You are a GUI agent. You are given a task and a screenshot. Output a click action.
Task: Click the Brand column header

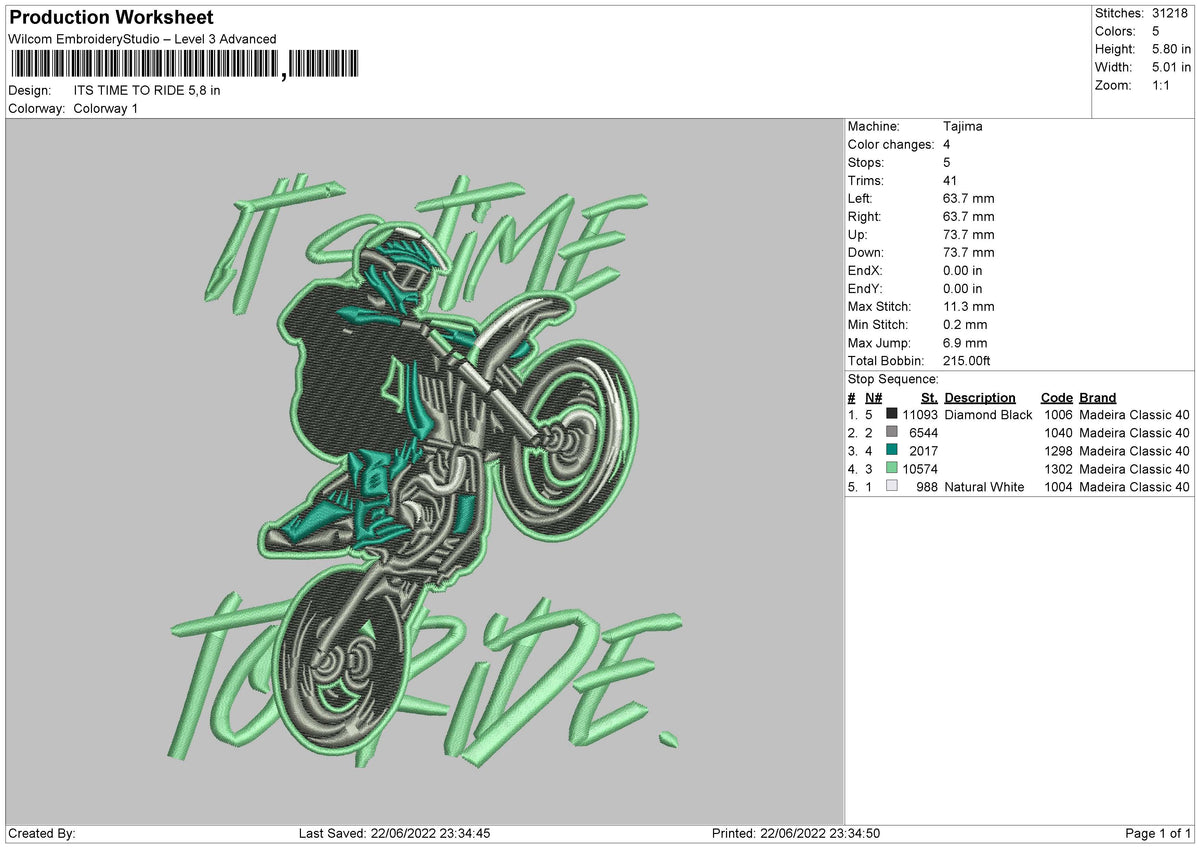point(1096,397)
